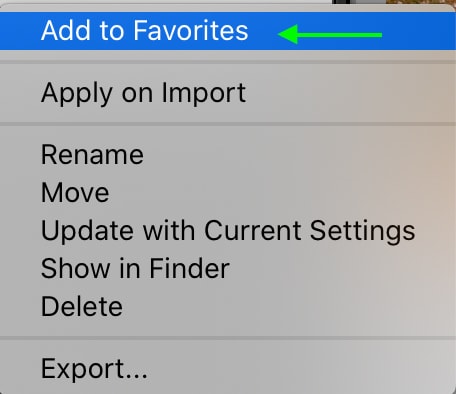Move the preset using the Move entry

point(228,193)
